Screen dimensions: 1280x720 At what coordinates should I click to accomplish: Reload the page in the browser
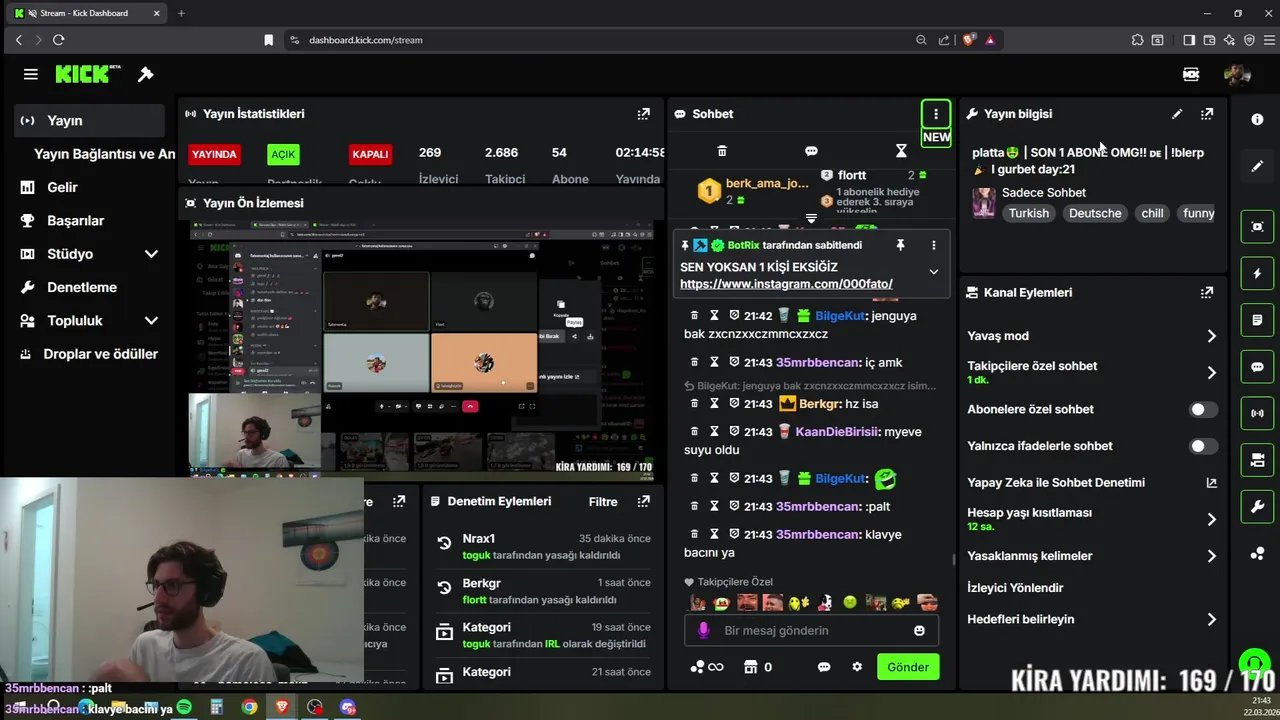[58, 40]
